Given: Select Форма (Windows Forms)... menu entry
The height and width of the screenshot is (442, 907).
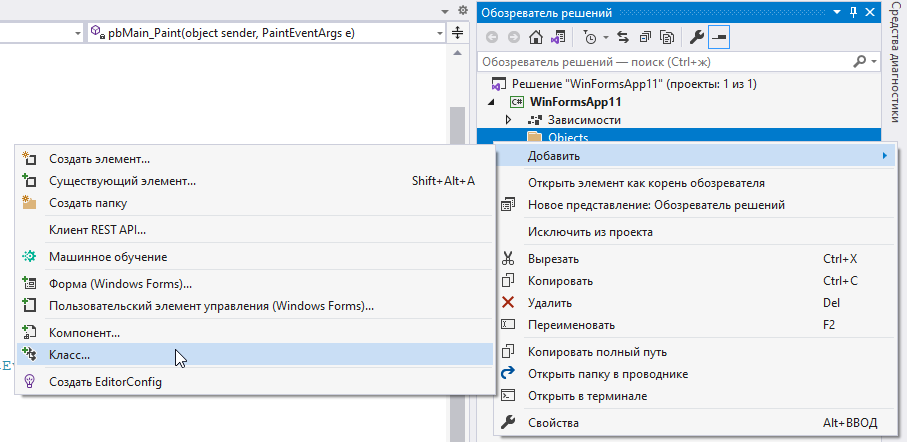Looking at the screenshot, I should click(x=120, y=283).
